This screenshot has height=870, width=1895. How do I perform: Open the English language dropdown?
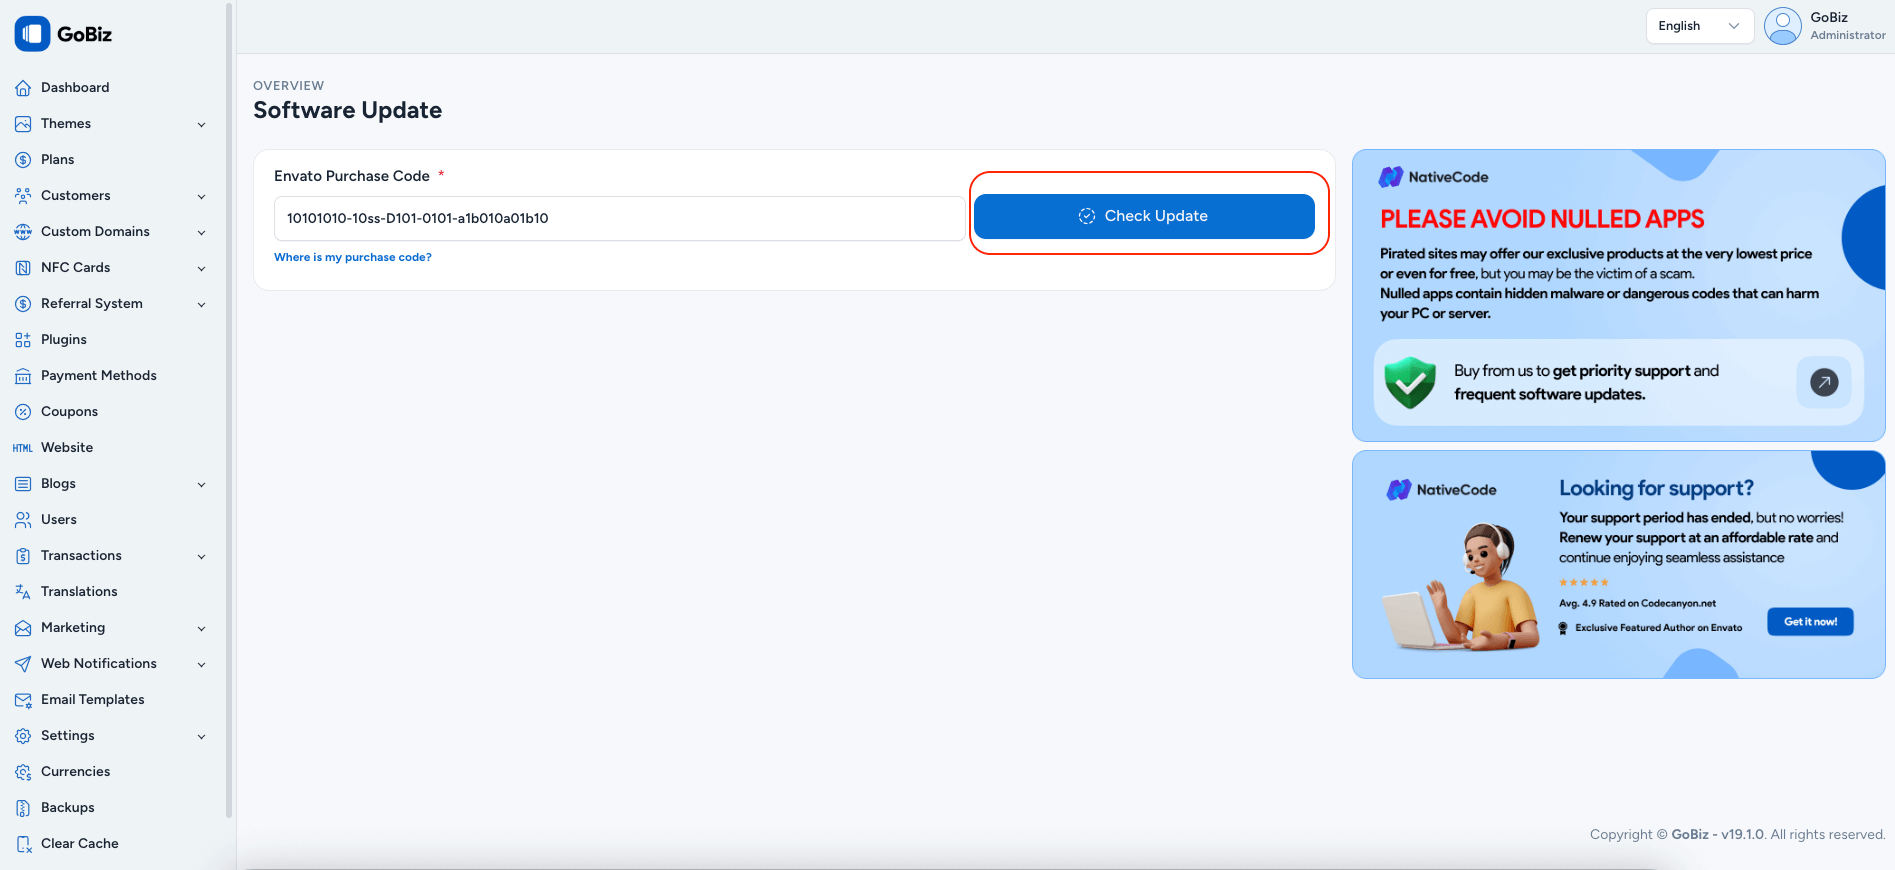tap(1700, 26)
